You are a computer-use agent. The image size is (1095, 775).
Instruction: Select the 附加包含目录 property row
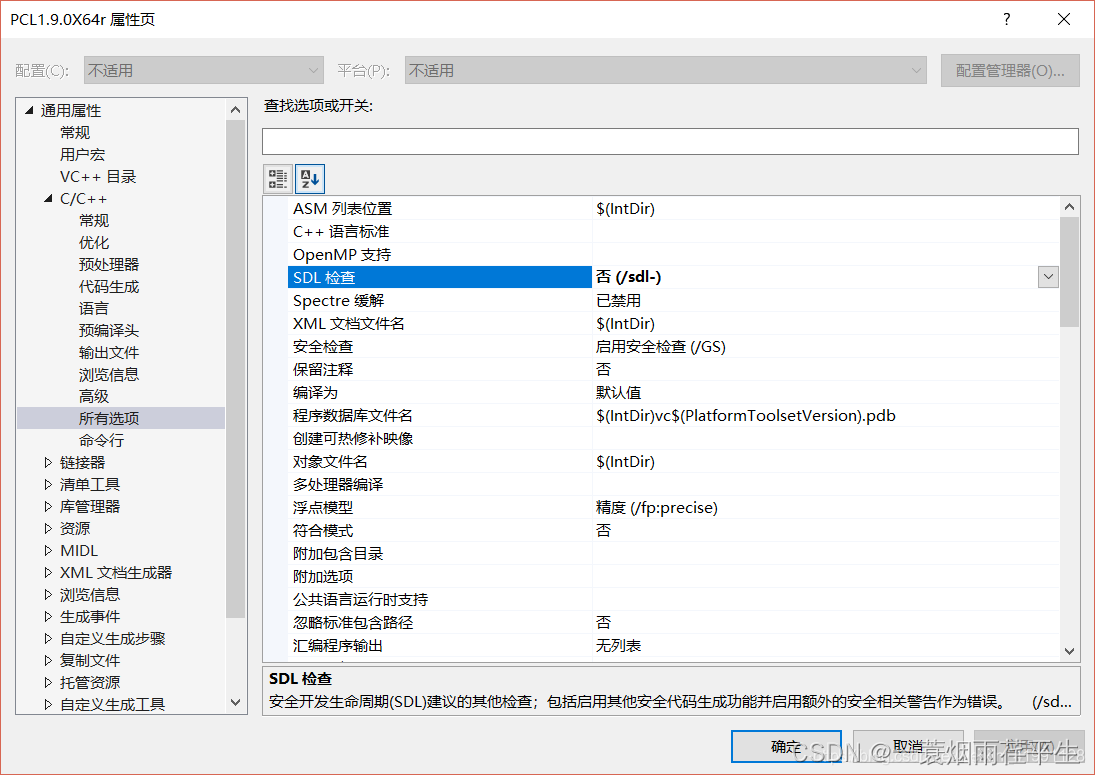coord(674,554)
